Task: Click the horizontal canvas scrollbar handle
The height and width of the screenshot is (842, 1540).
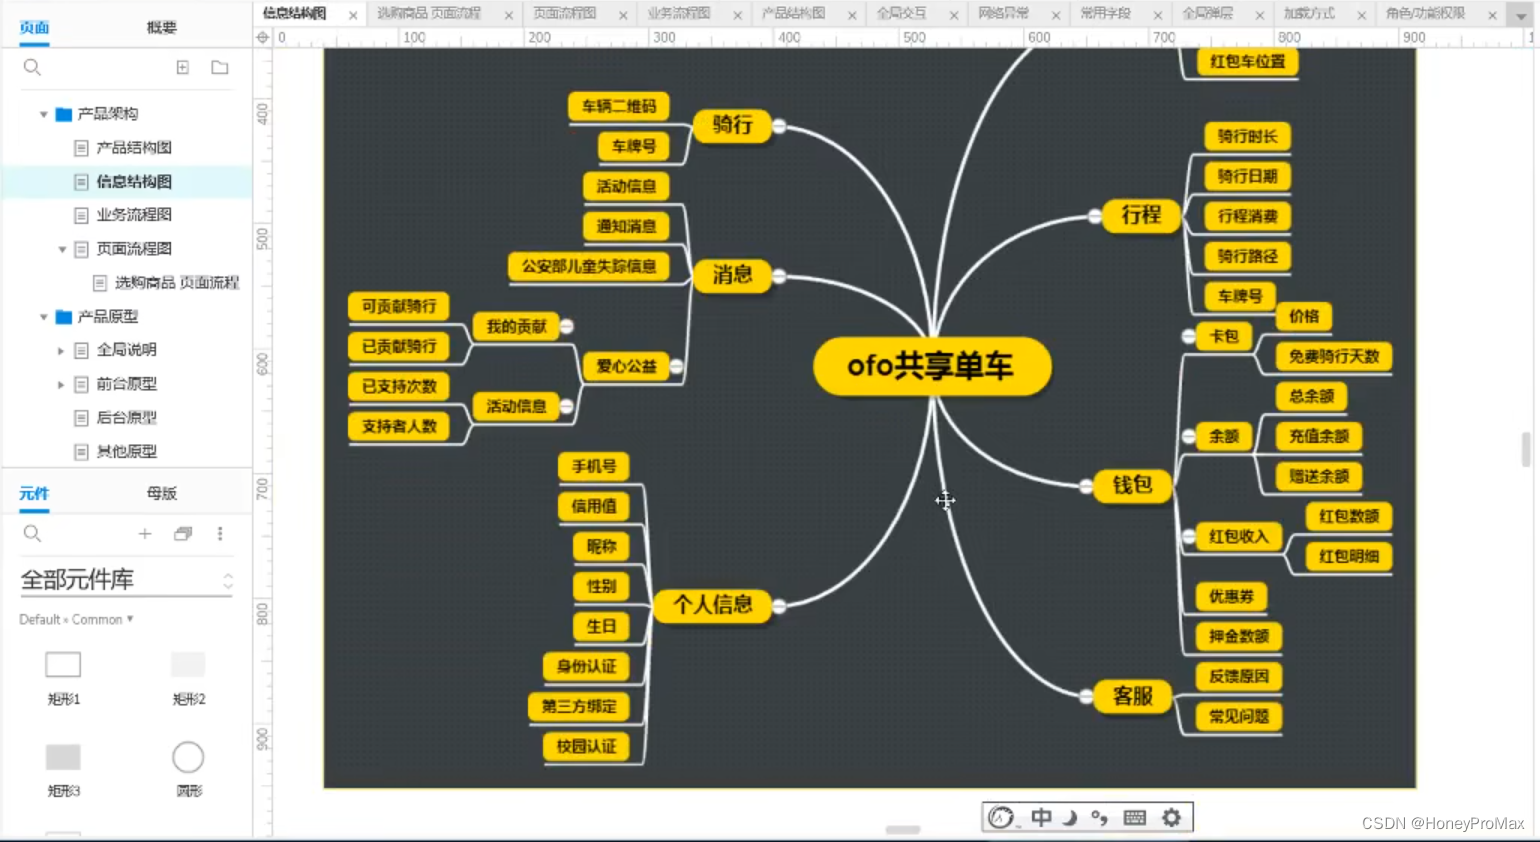Action: coord(903,830)
